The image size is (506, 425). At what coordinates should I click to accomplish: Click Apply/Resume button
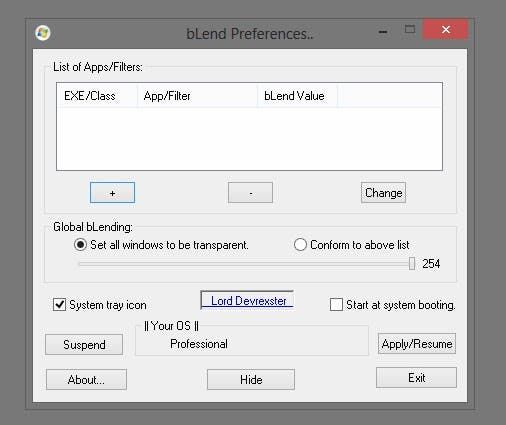coord(417,344)
